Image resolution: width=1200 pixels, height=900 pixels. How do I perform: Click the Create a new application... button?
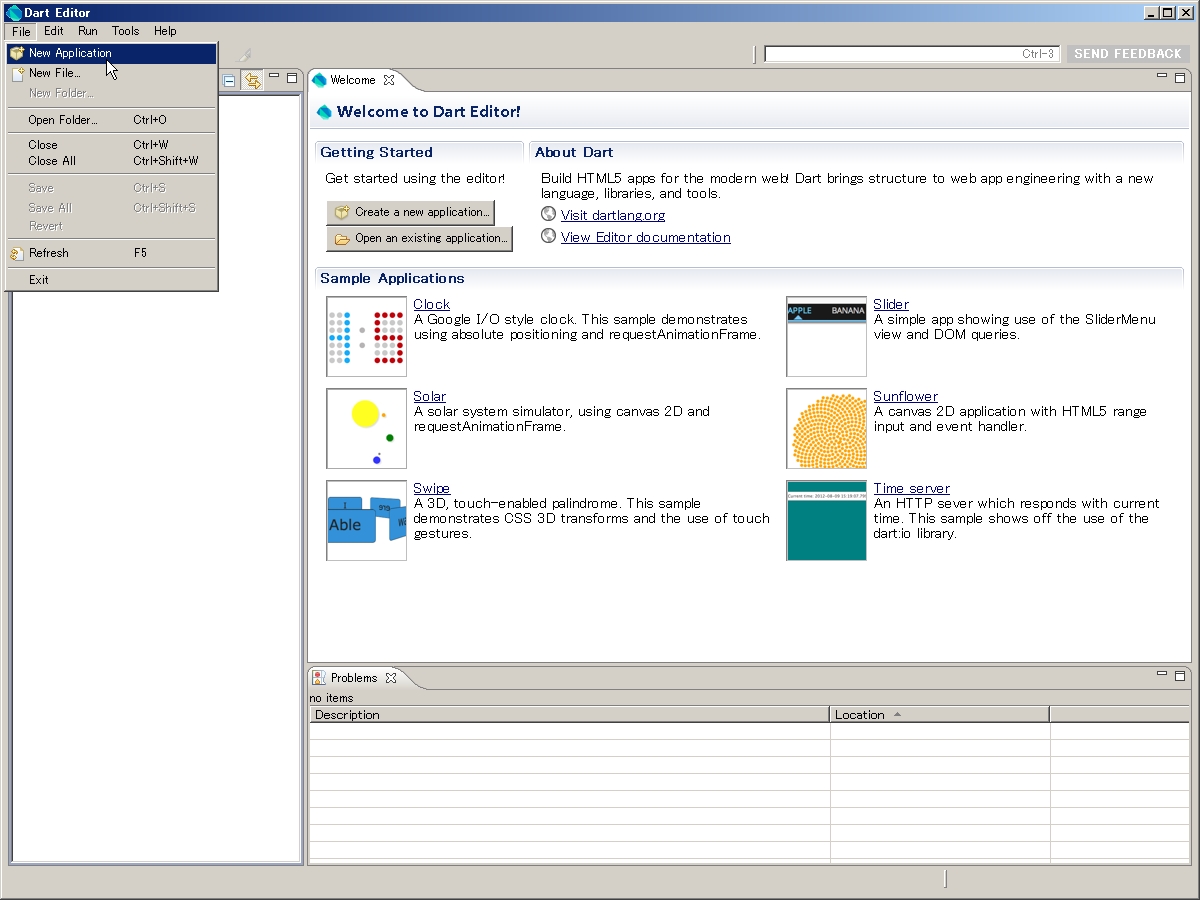tap(411, 212)
